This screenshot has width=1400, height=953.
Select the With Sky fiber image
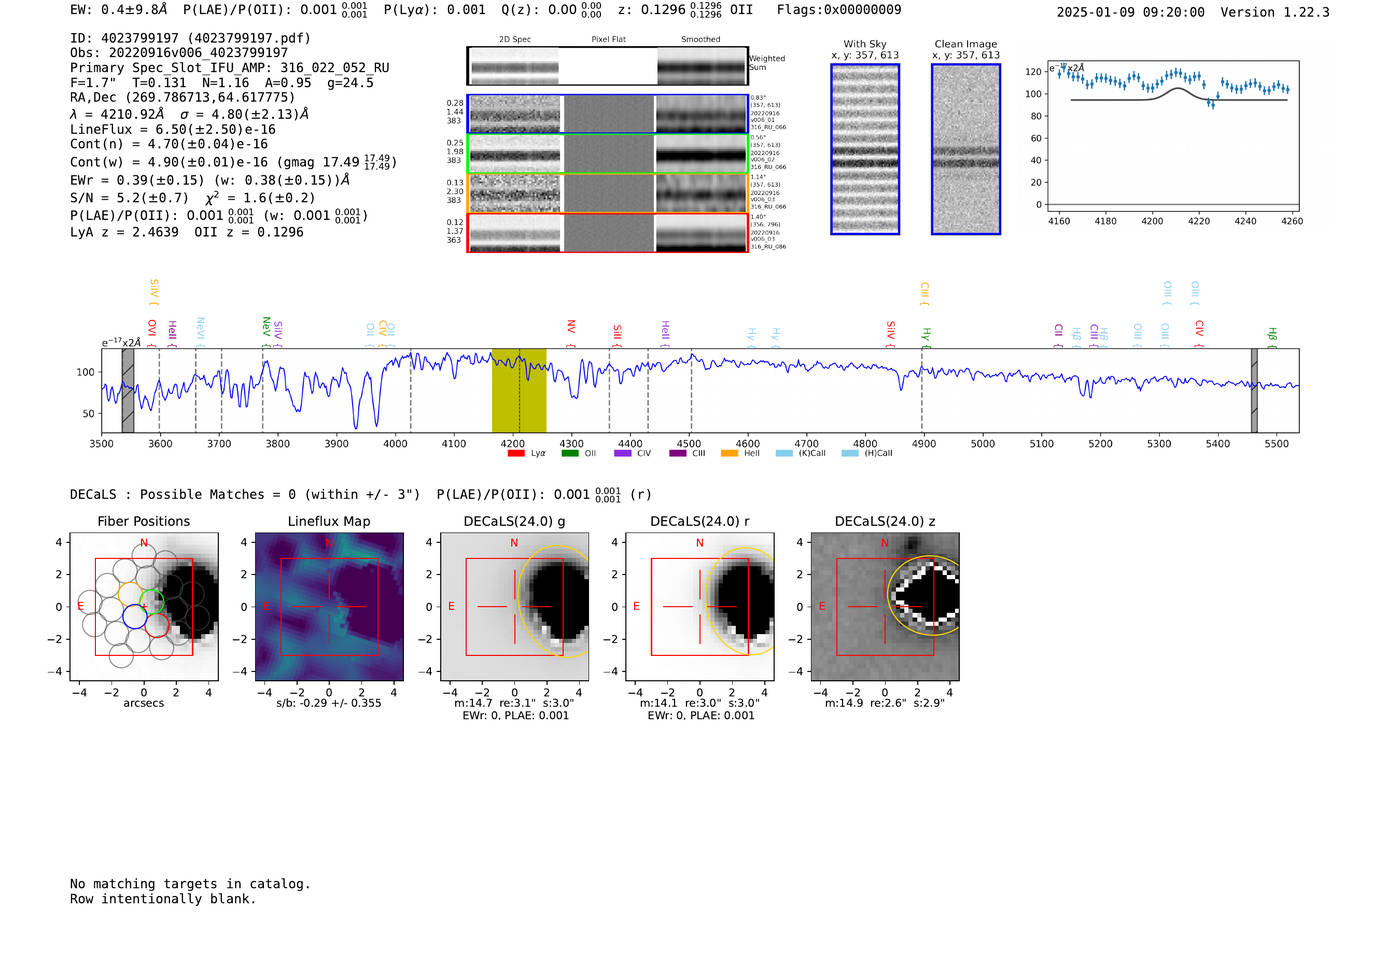pos(865,149)
